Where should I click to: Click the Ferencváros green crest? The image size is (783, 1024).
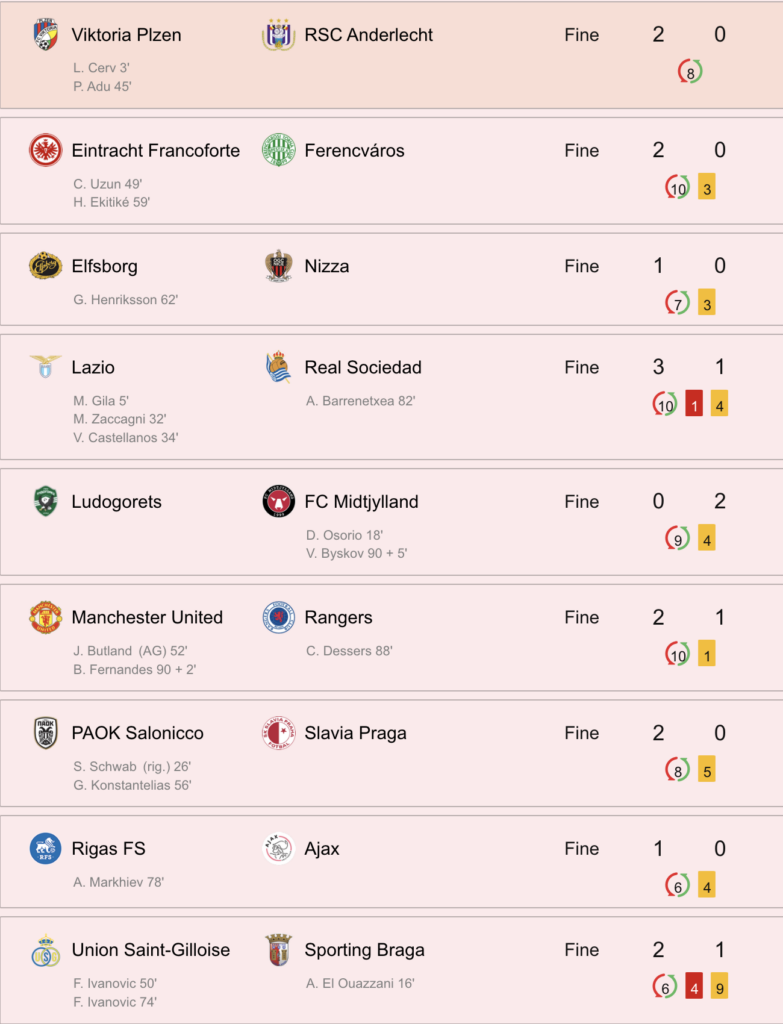278,150
